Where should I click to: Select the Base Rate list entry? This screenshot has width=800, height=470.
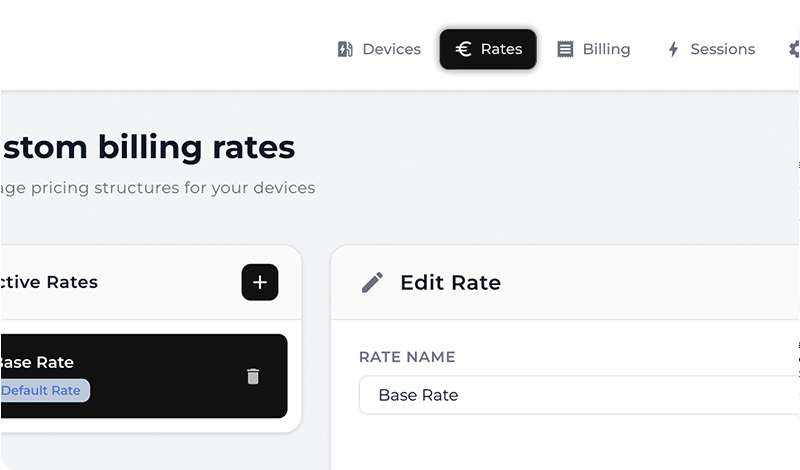(120, 363)
